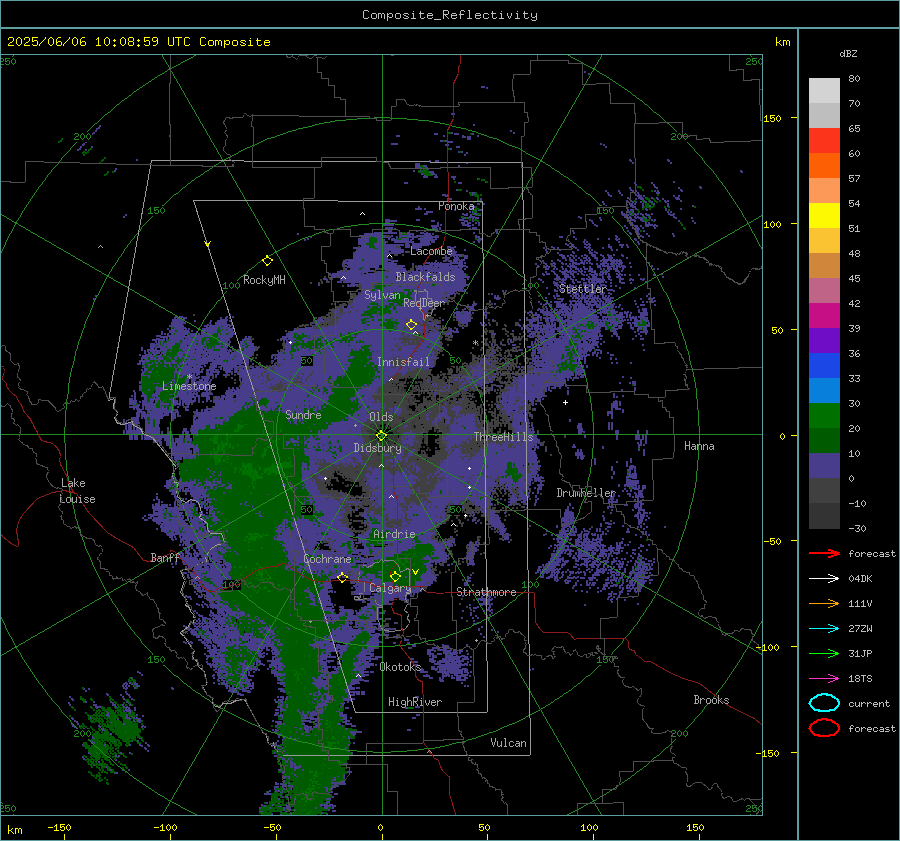Click the HighRiver label
The image size is (900, 841).
coord(415,702)
